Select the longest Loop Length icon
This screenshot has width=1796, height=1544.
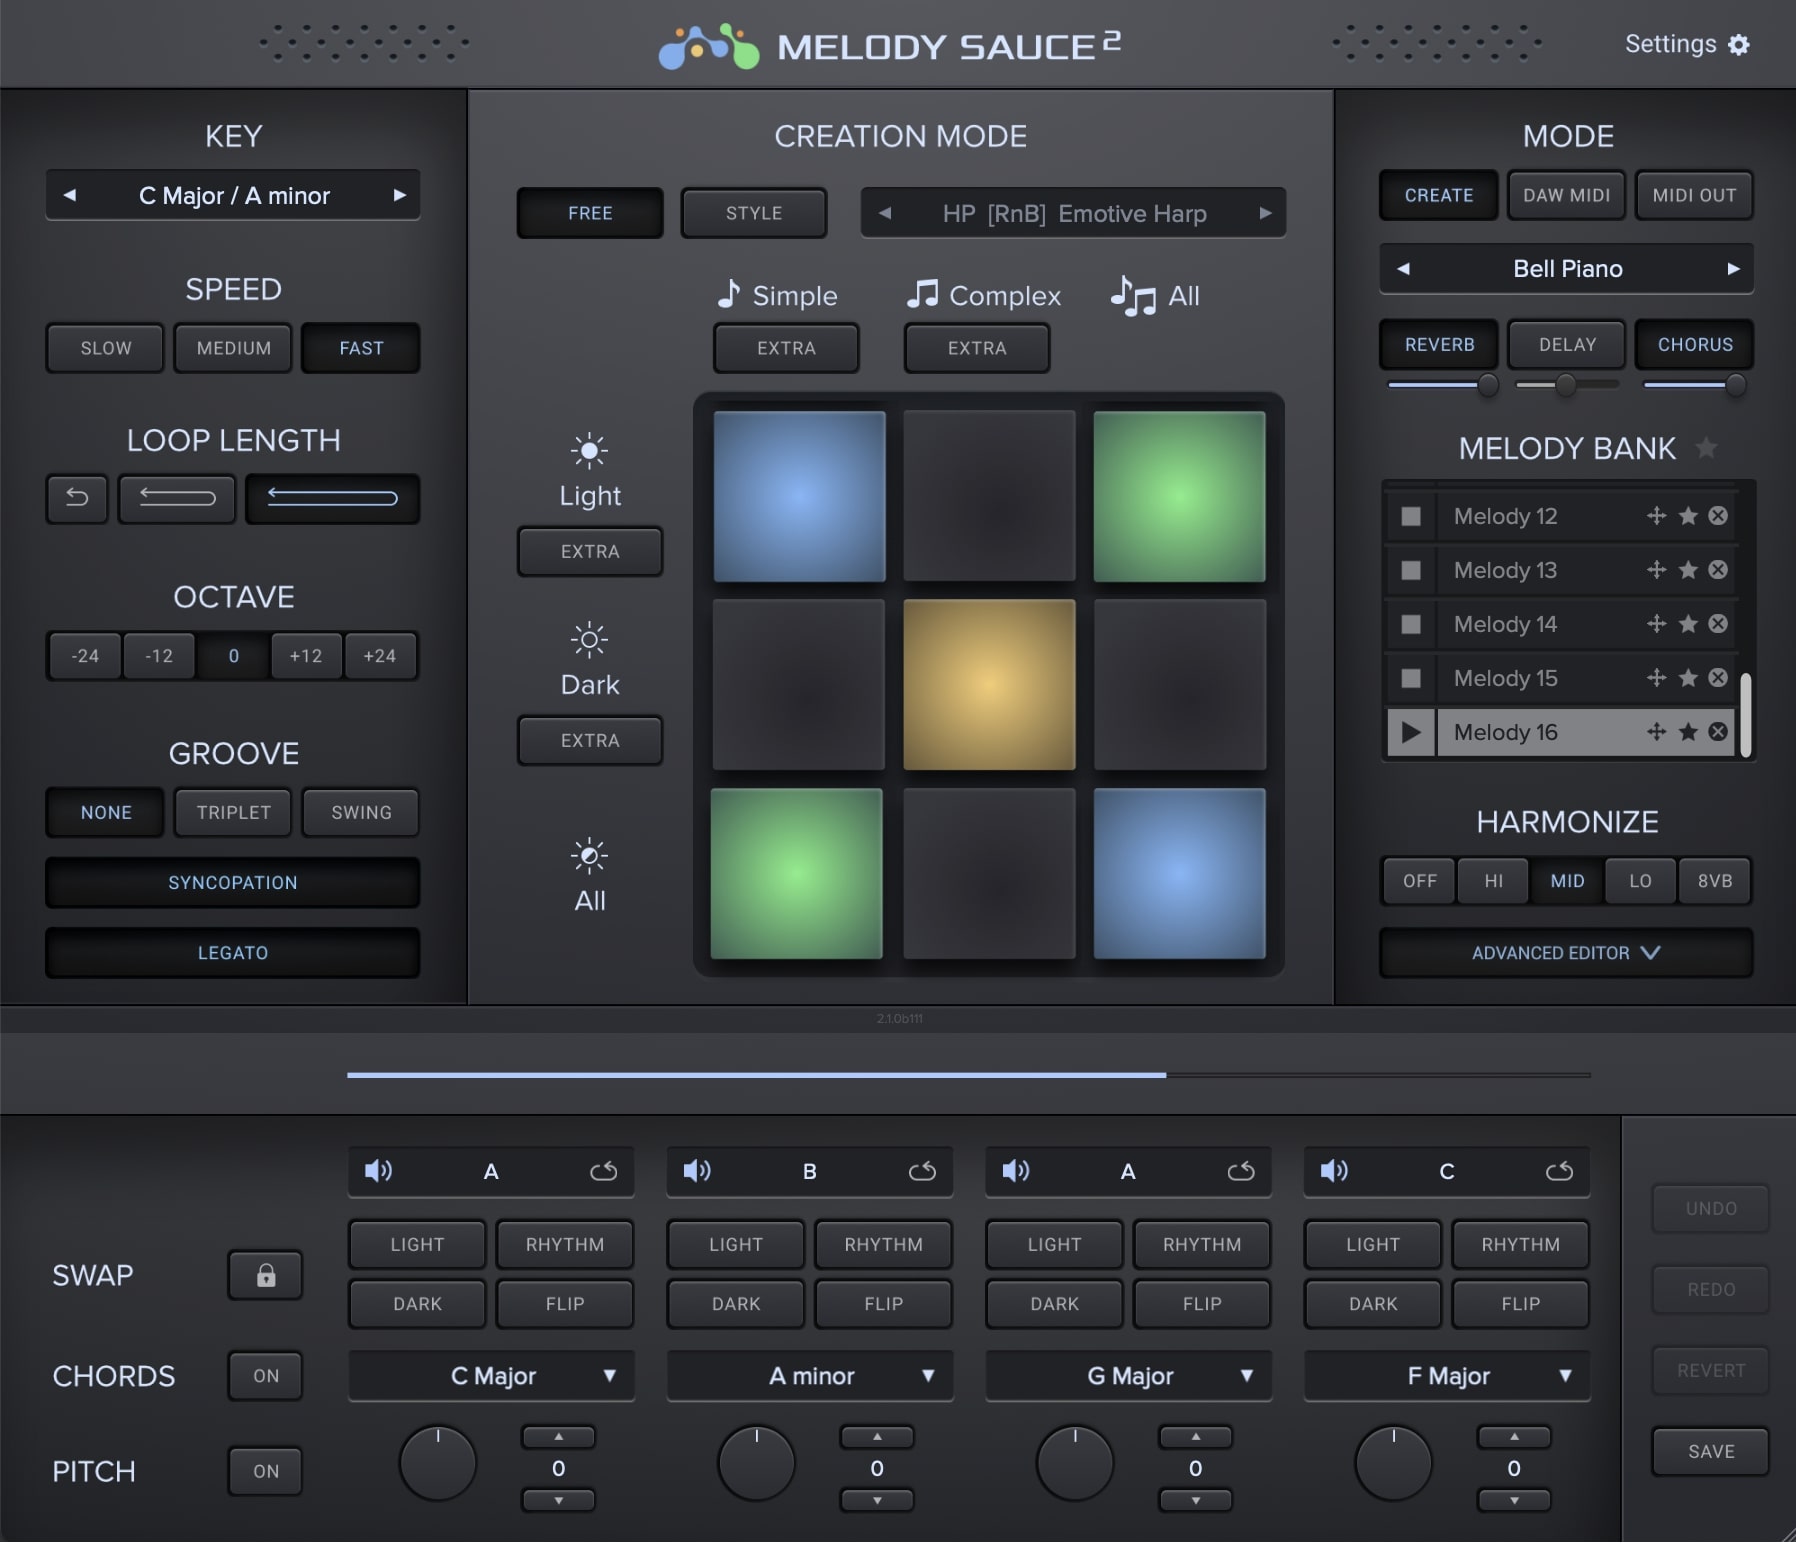point(332,499)
